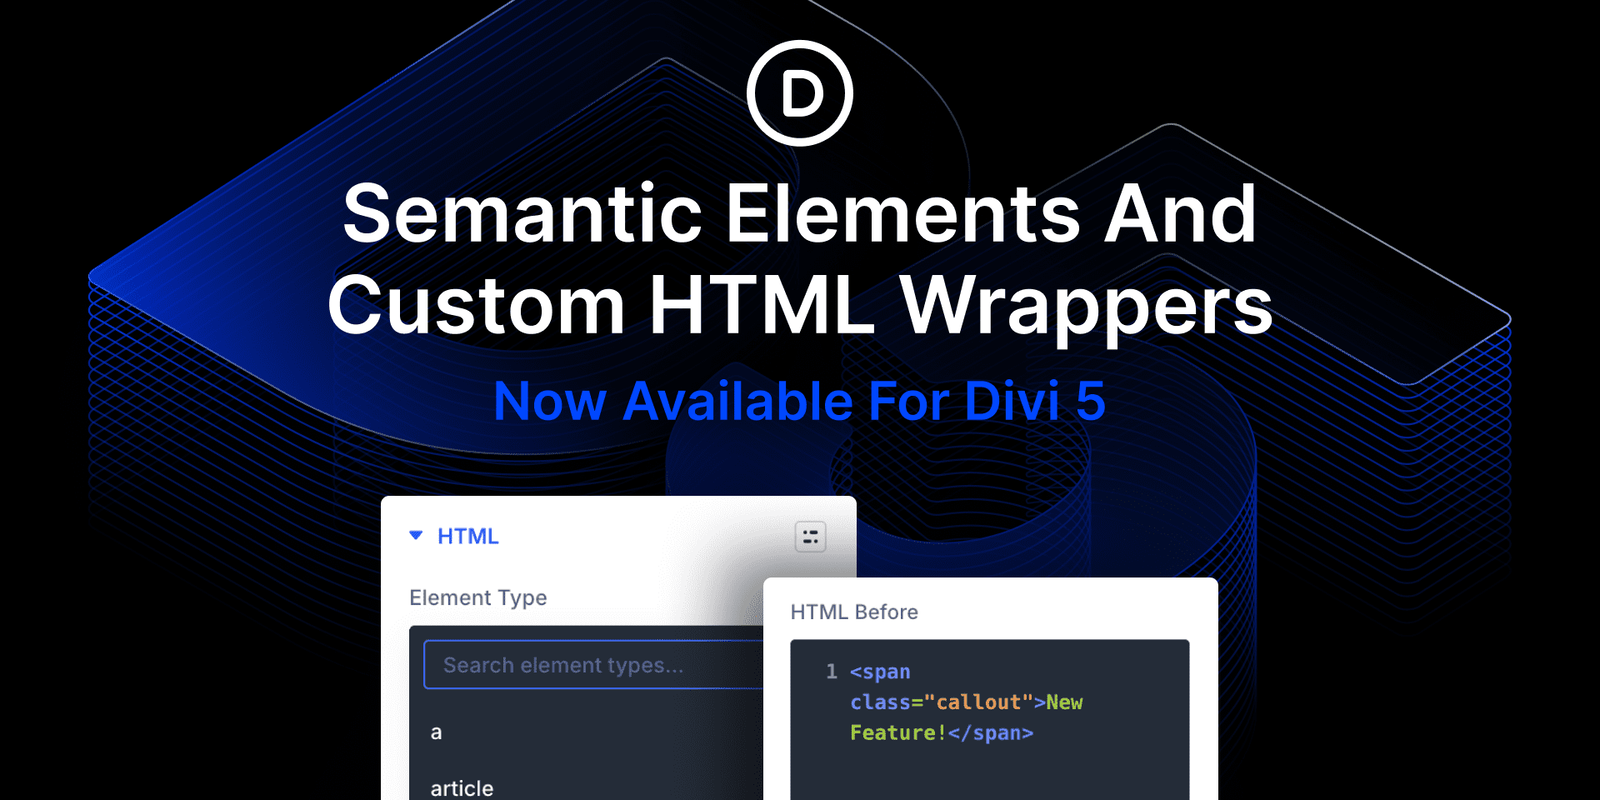Click the HTML section title
Screen dimensions: 1600x800
pyautogui.click(x=468, y=536)
